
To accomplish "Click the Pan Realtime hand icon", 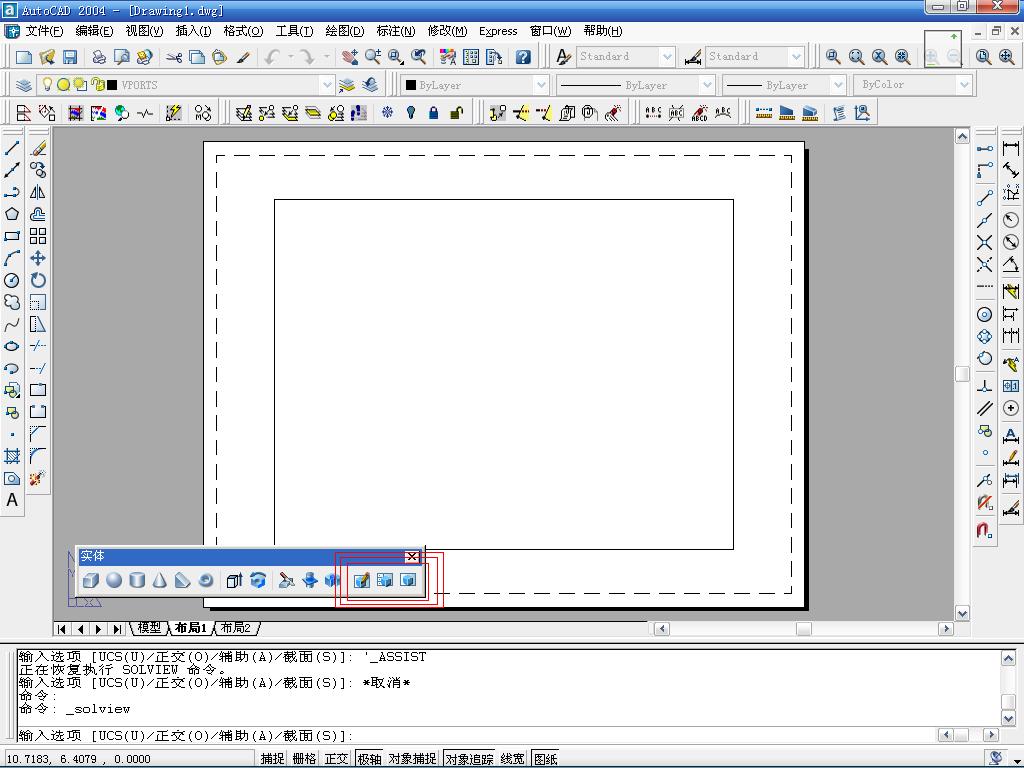I will click(350, 57).
